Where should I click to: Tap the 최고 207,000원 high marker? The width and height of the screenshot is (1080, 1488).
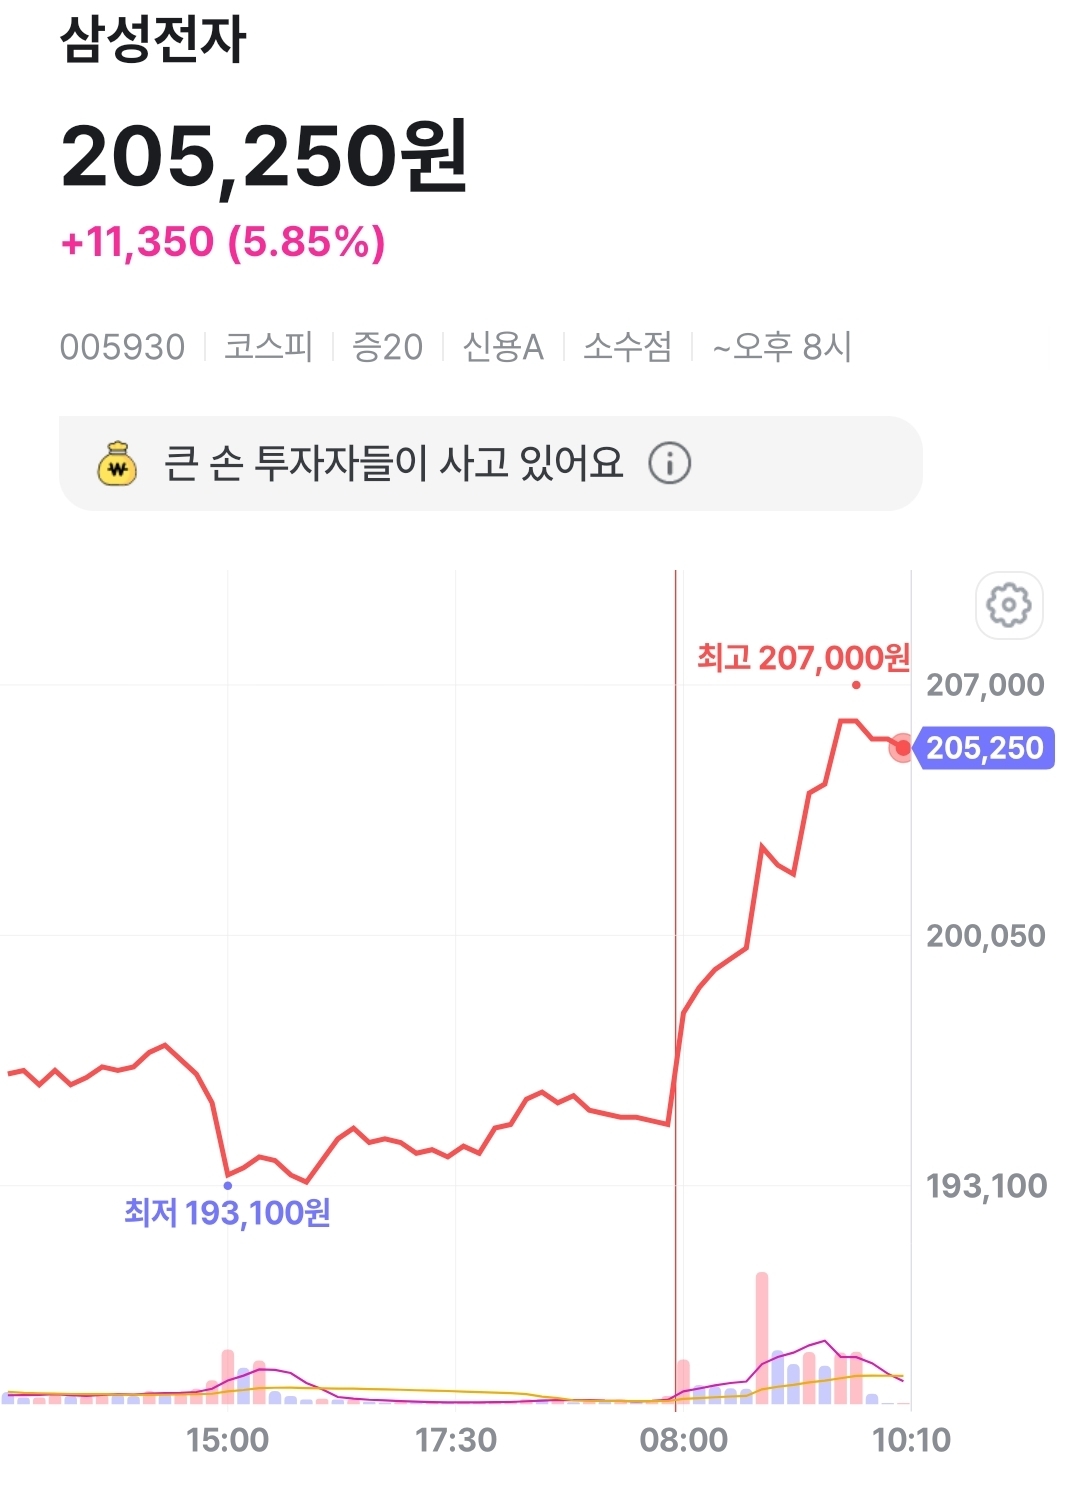click(803, 658)
